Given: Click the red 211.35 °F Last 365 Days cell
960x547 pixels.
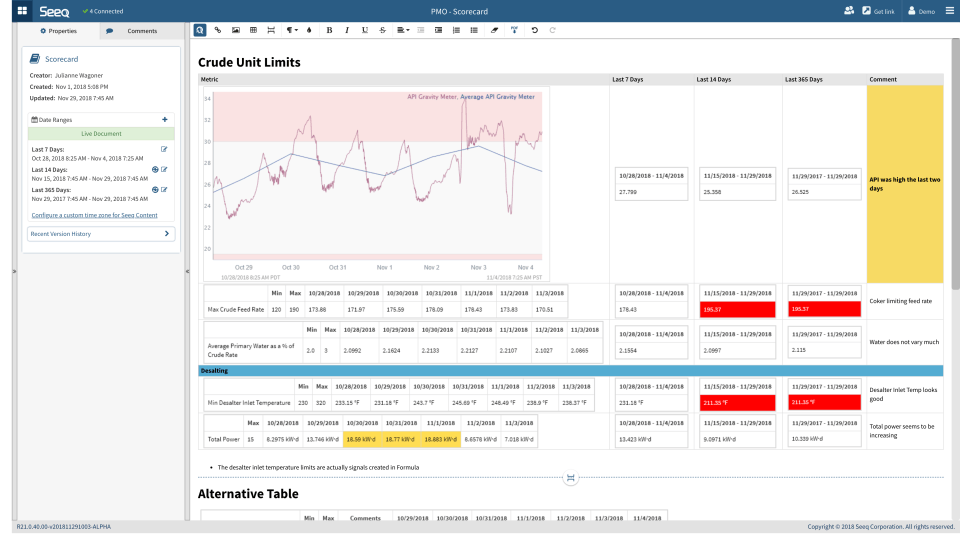Looking at the screenshot, I should click(824, 402).
